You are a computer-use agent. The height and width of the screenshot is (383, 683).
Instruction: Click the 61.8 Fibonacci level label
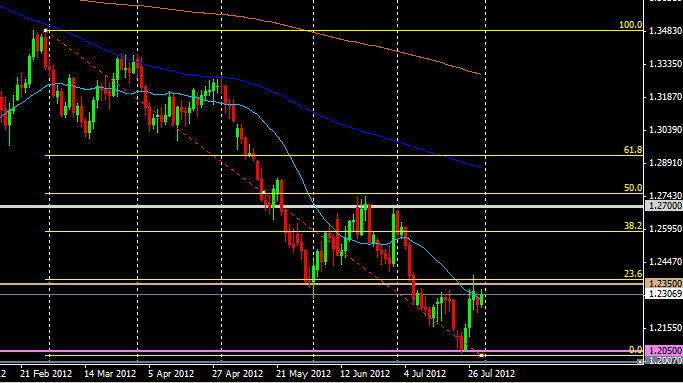[x=632, y=150]
